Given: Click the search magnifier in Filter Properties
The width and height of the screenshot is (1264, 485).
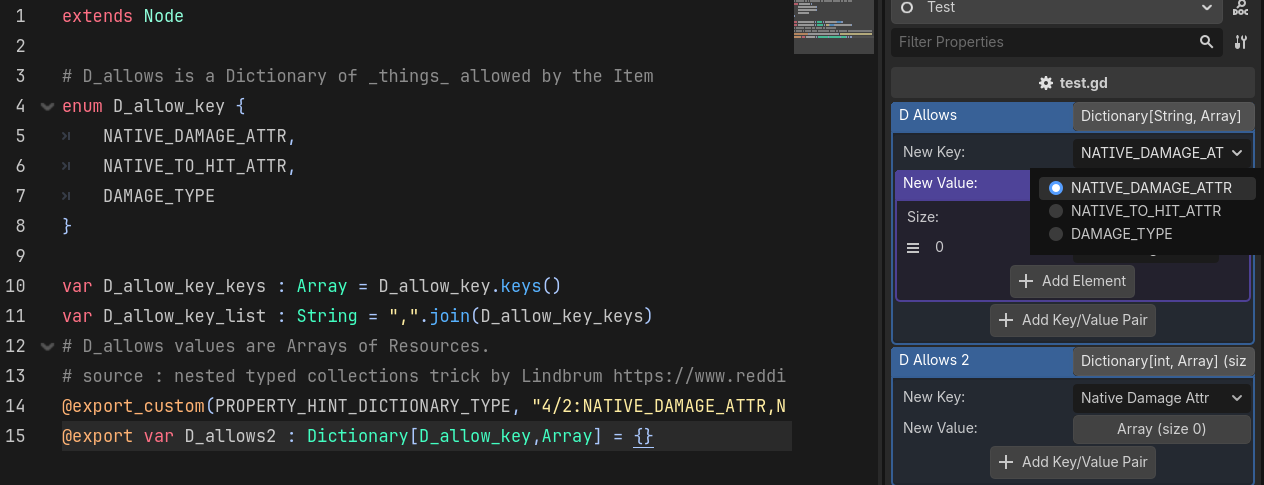Looking at the screenshot, I should (x=1207, y=42).
